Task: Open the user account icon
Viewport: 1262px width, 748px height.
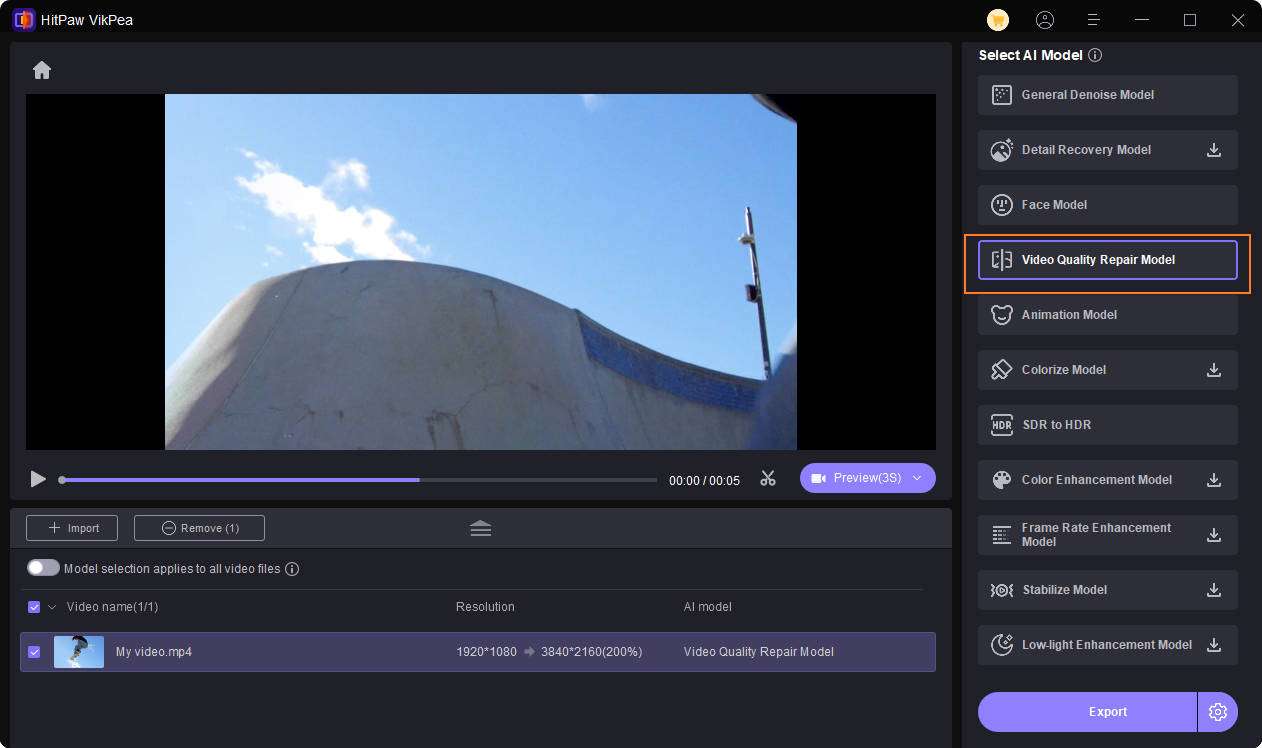Action: coord(1045,20)
